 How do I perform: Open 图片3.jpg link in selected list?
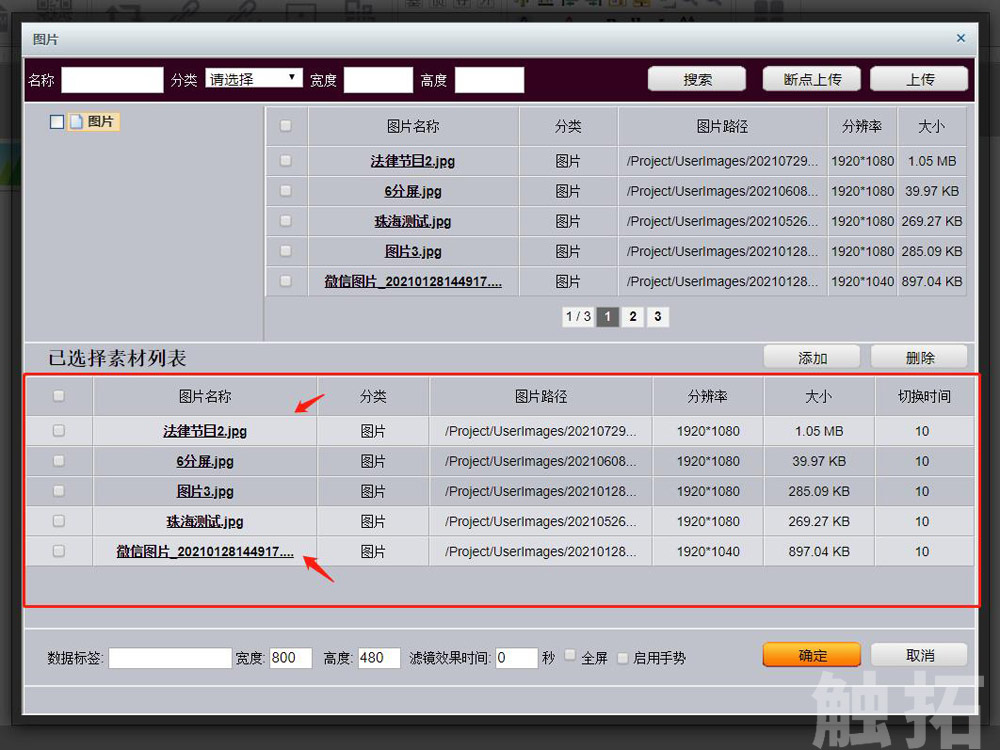tap(205, 492)
